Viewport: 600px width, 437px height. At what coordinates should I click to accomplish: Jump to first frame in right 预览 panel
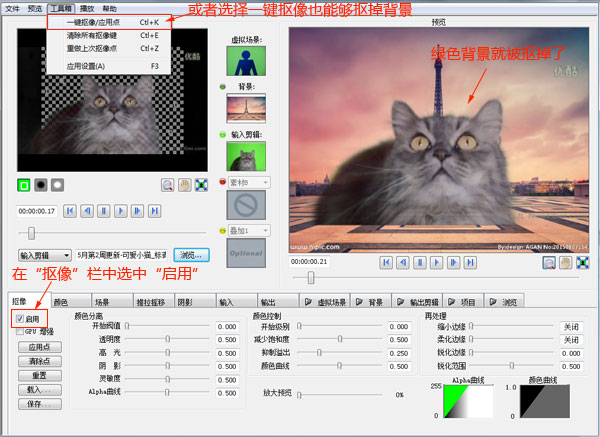(386, 263)
